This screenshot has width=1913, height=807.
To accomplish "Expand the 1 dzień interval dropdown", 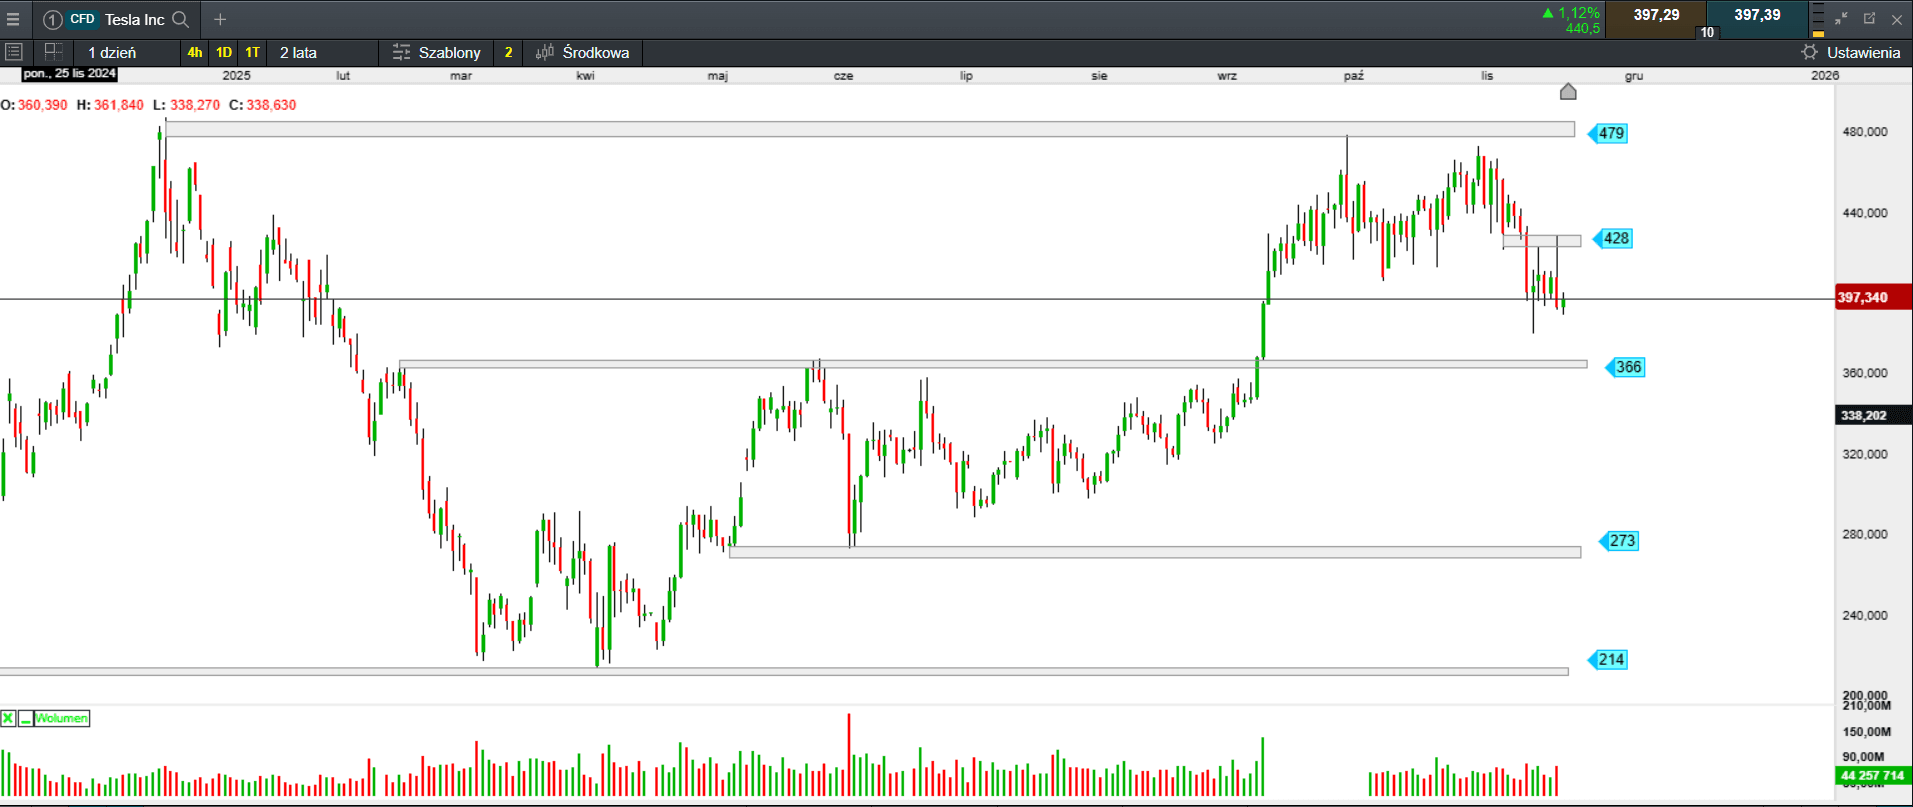I will [112, 52].
